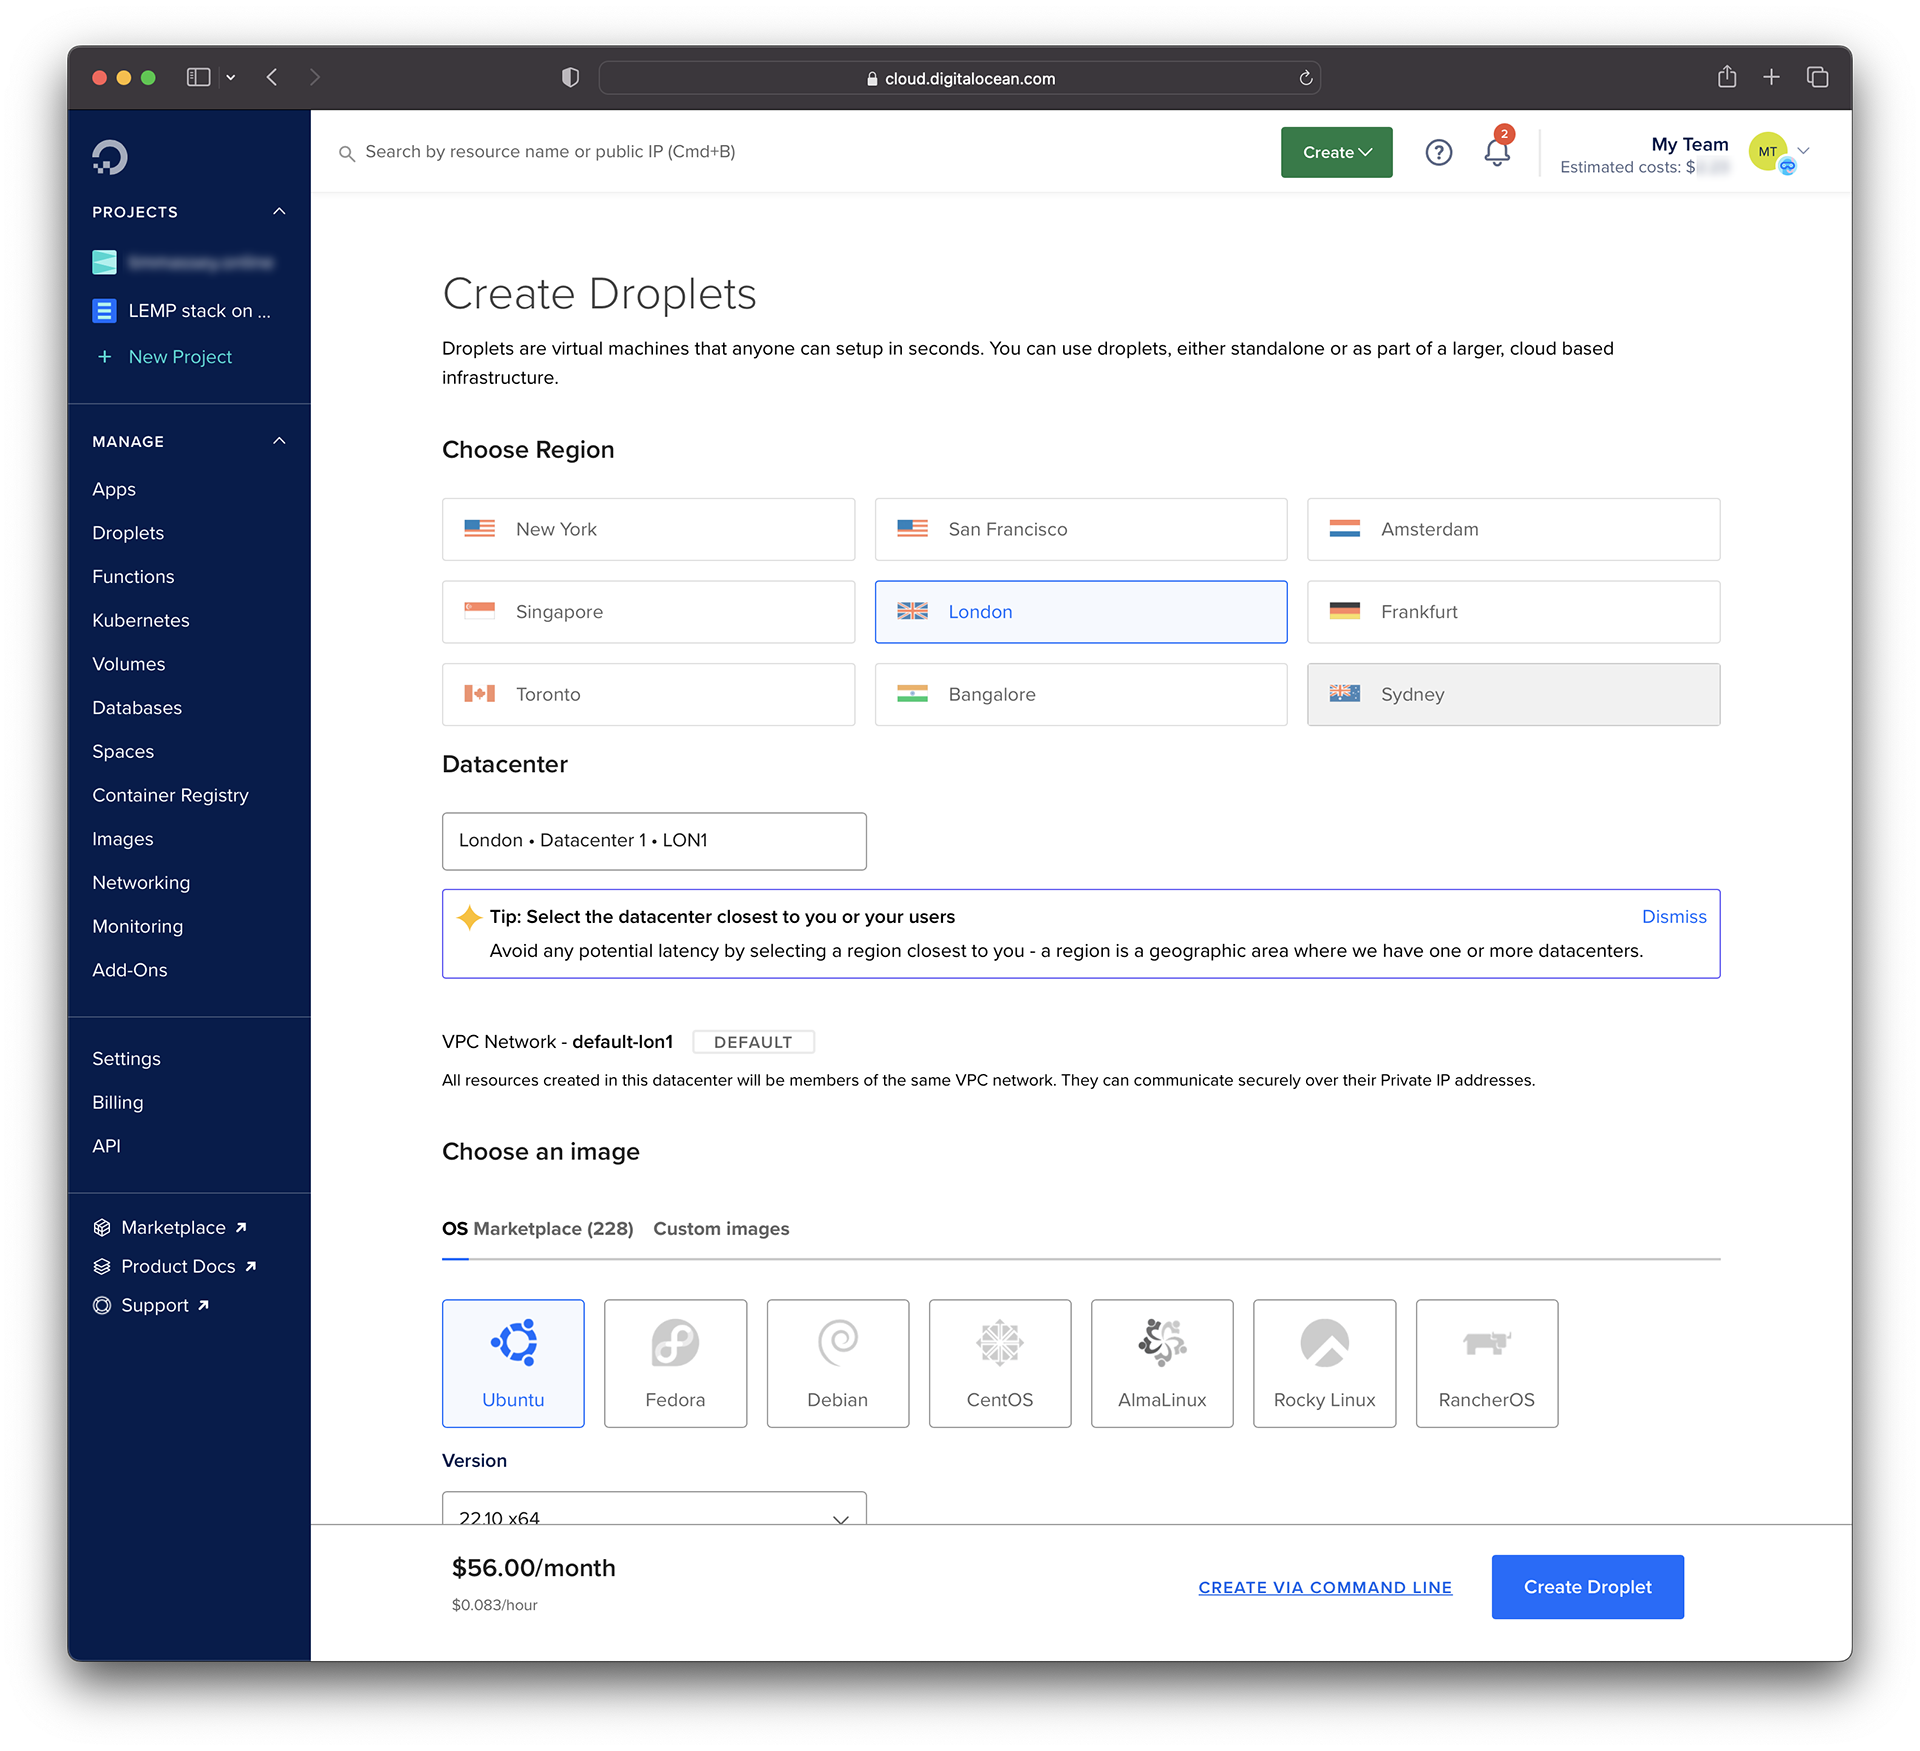This screenshot has height=1751, width=1920.
Task: Click the Safari address bar
Action: click(959, 78)
